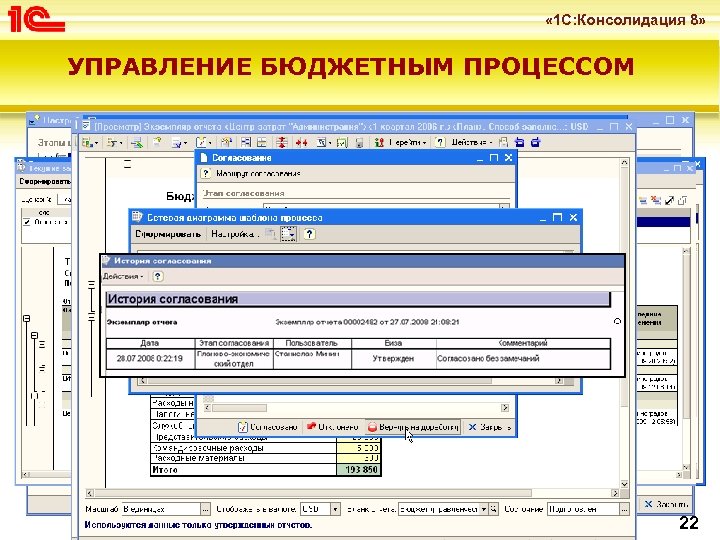Image resolution: width=720 pixels, height=540 pixels.
Task: Click the dotted selection icon in Сетевая диаграмма toolbar
Action: 288,234
